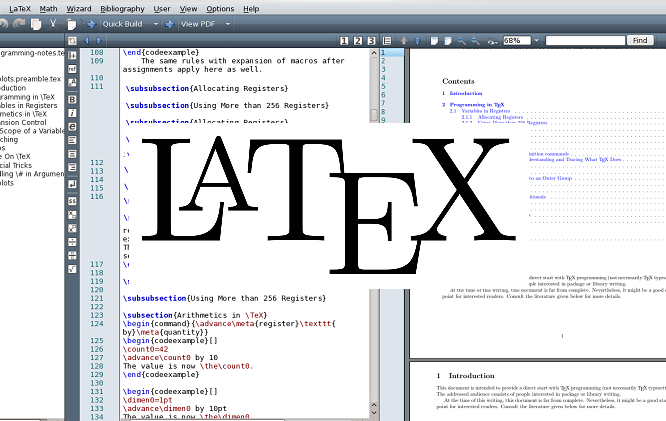Click the Find button in PDF viewer
The width and height of the screenshot is (666, 421).
640,40
